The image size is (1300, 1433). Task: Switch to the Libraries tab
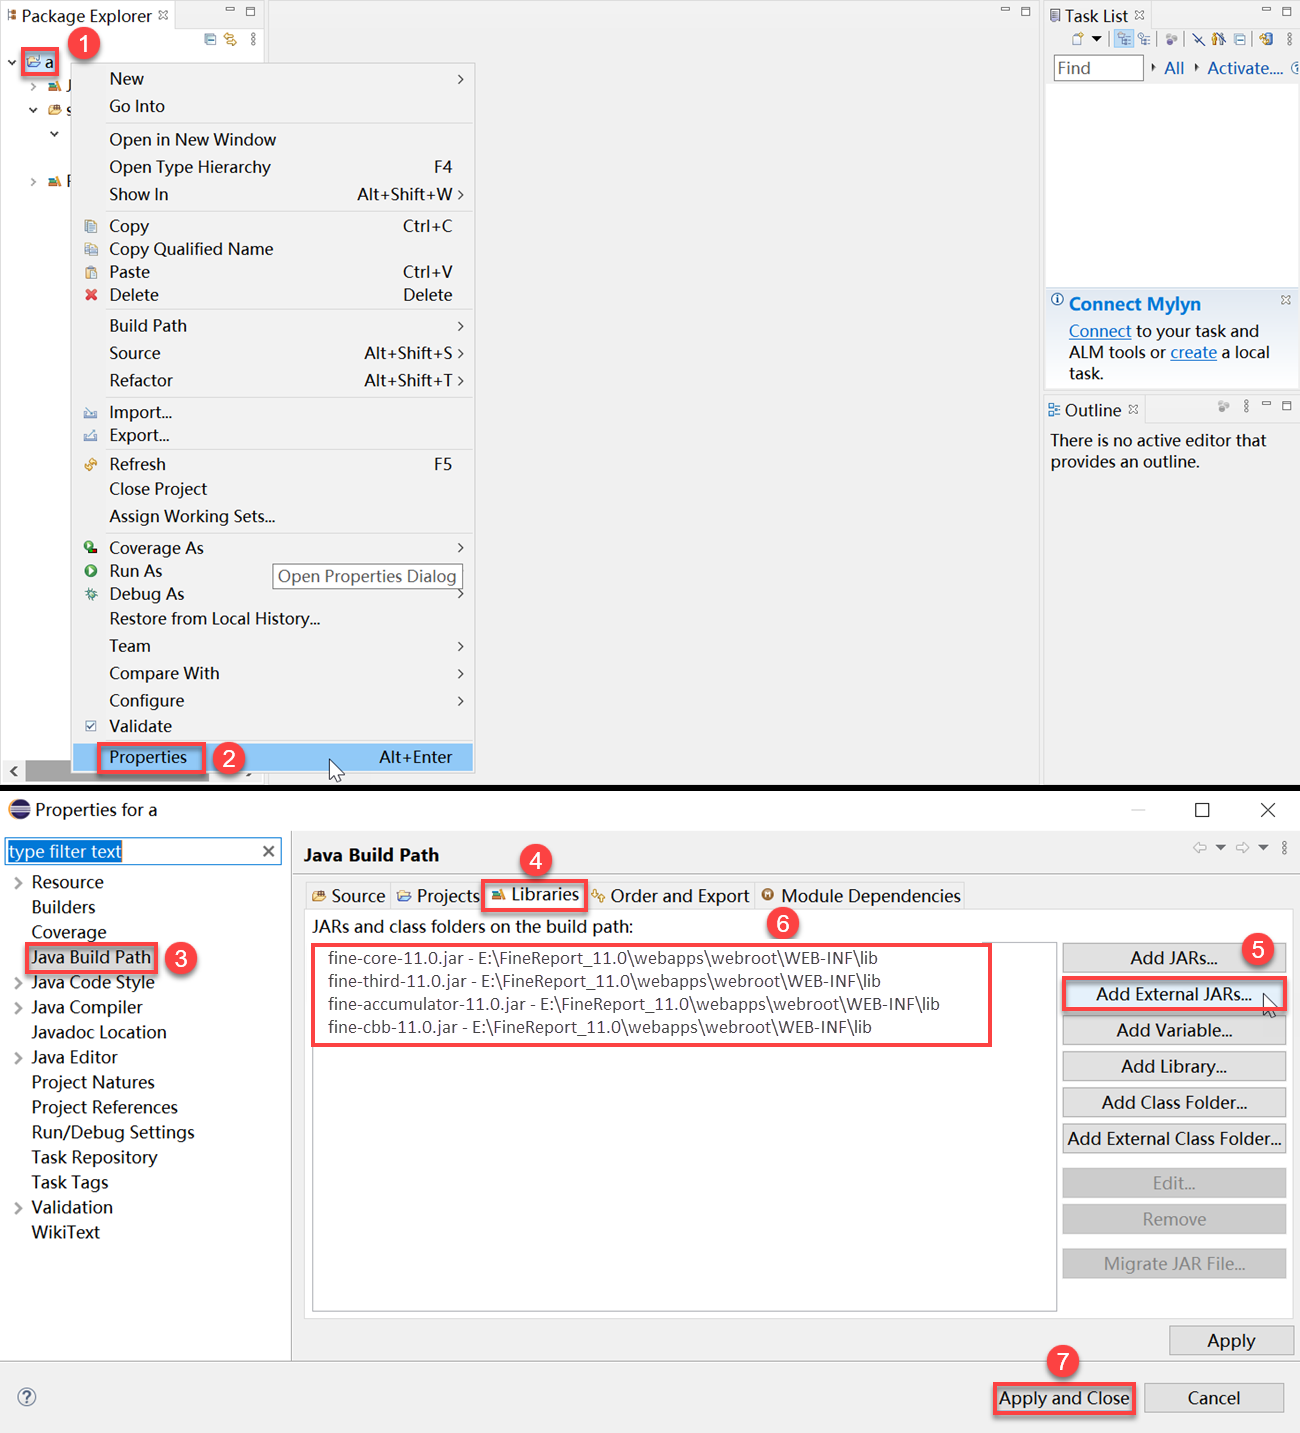coord(534,895)
